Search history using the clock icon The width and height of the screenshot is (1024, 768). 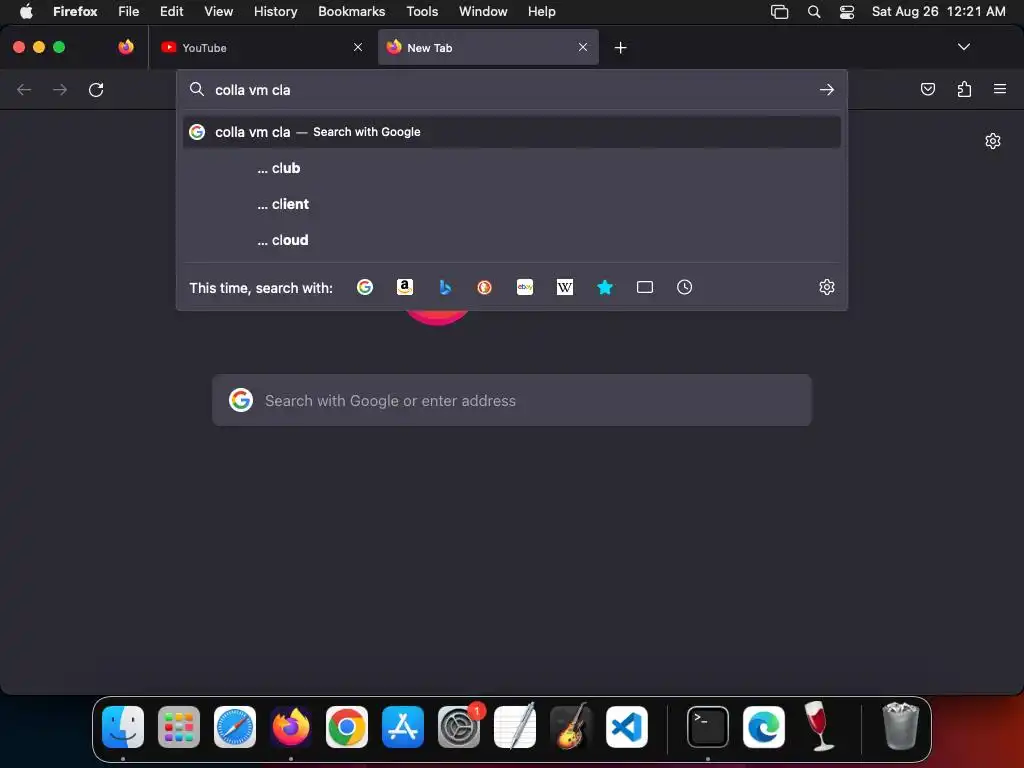point(684,287)
